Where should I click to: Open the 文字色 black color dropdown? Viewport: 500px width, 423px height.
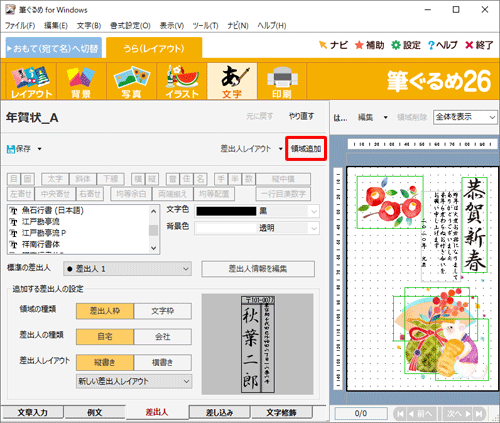(314, 211)
